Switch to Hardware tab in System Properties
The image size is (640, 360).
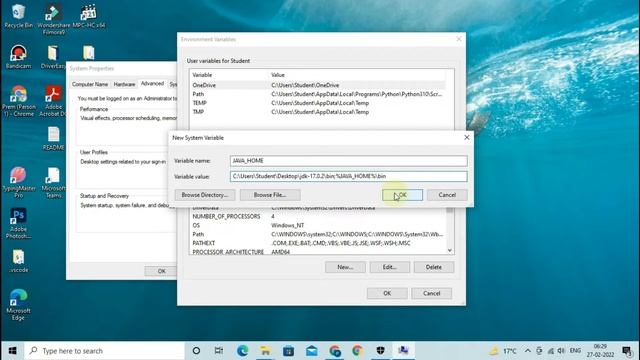[x=124, y=84]
